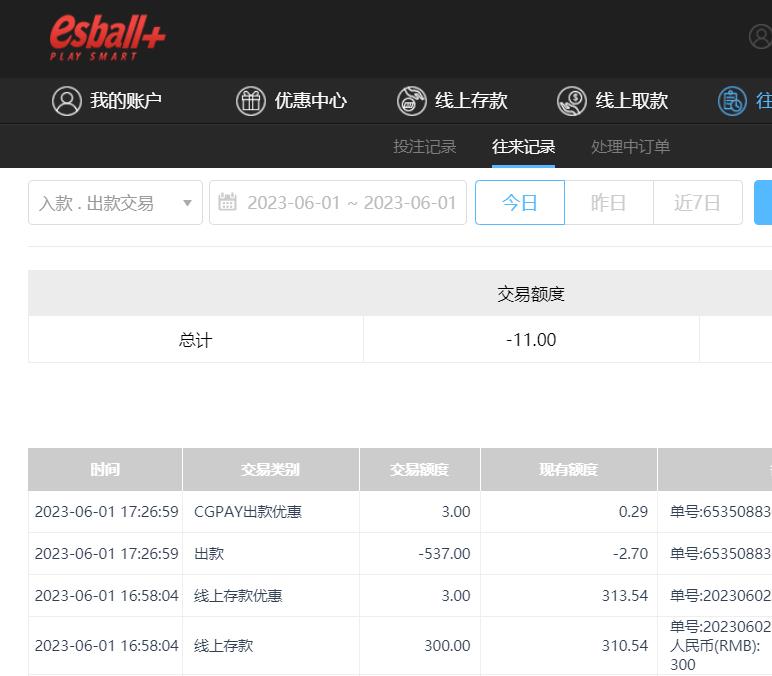Click the 313.54 balance cell
Screen dimensions: 772x676
[x=569, y=596]
